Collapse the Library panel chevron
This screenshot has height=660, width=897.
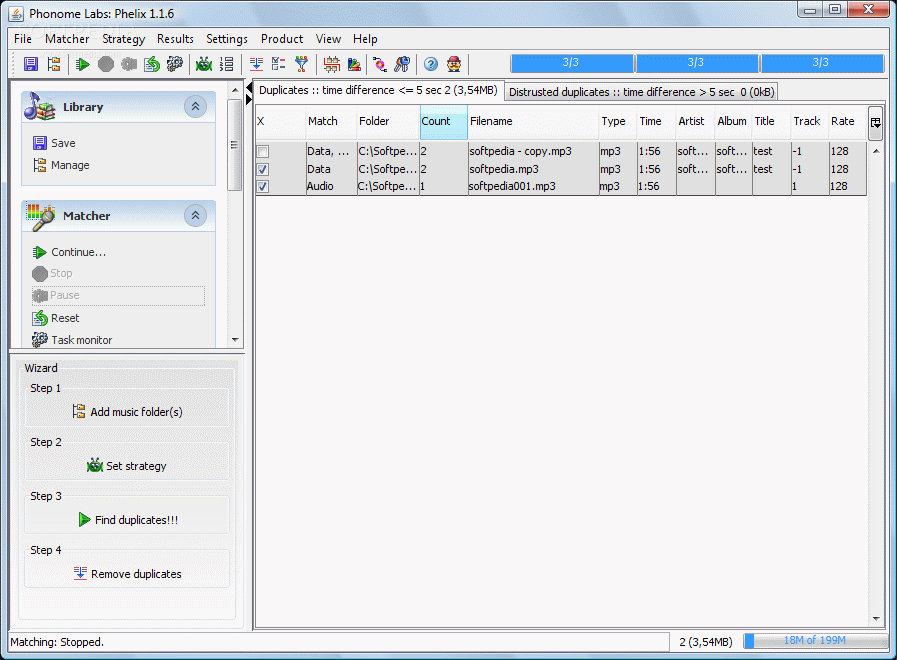click(195, 106)
